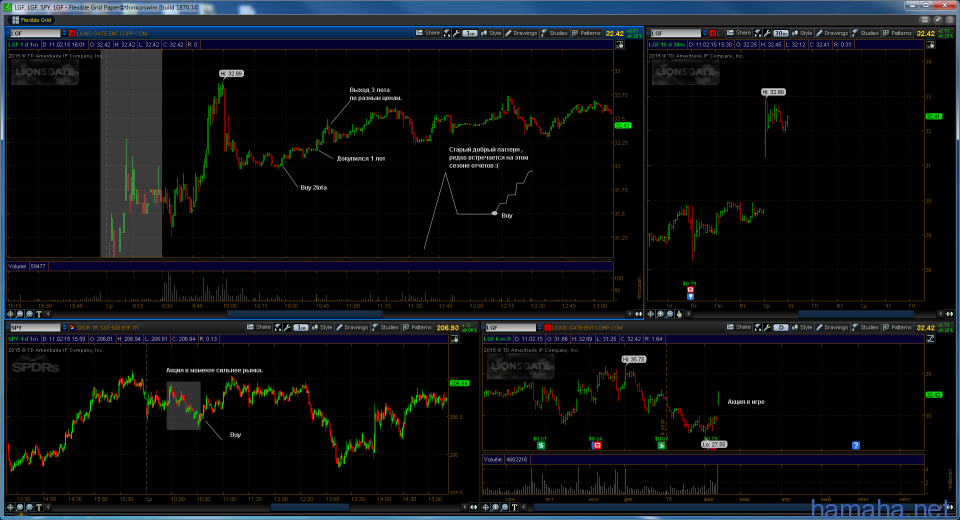The image size is (960, 520).
Task: Open Patterns in the LGF 1m chart
Action: click(587, 33)
